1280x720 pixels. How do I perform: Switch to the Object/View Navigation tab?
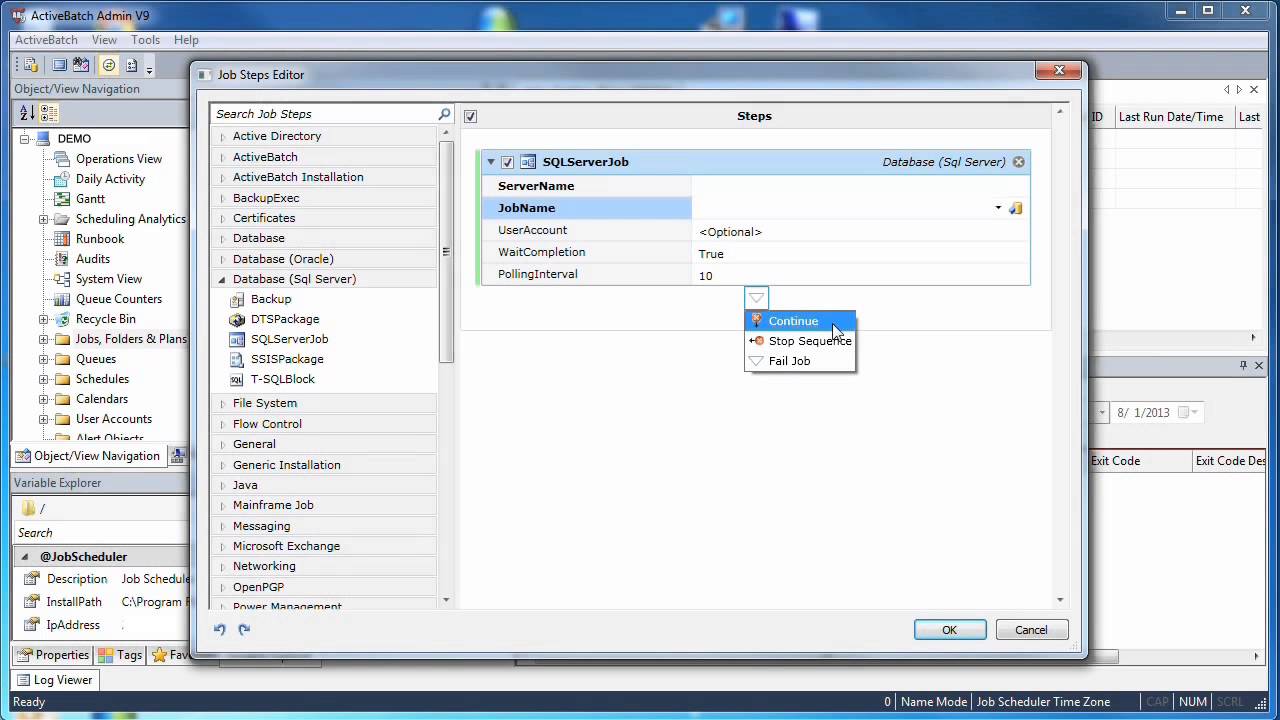(88, 456)
